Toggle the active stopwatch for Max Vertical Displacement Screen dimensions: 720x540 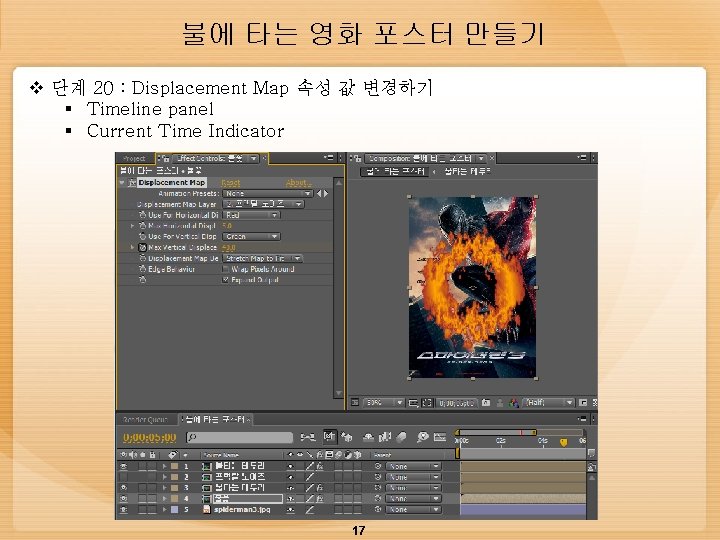tap(142, 248)
